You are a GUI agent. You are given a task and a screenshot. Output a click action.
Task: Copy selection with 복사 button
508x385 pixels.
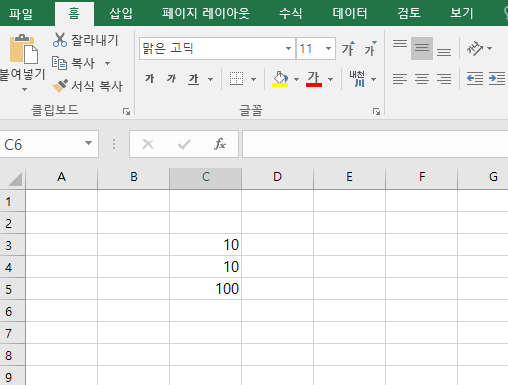[74, 63]
